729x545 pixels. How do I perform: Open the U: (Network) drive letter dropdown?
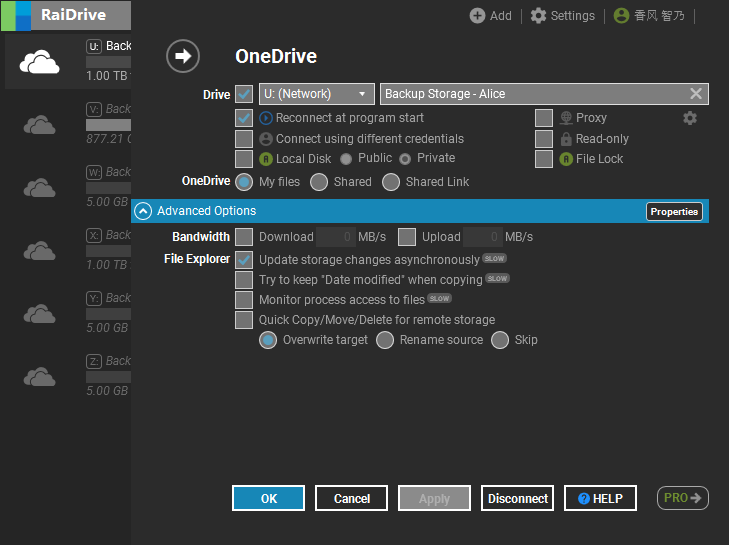point(316,94)
